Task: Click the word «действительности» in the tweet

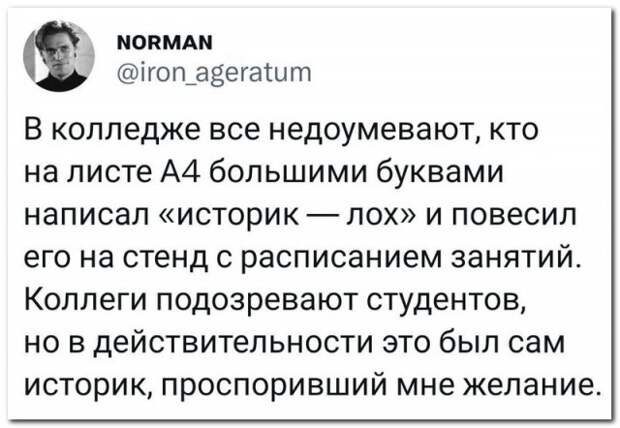Action: [x=233, y=343]
